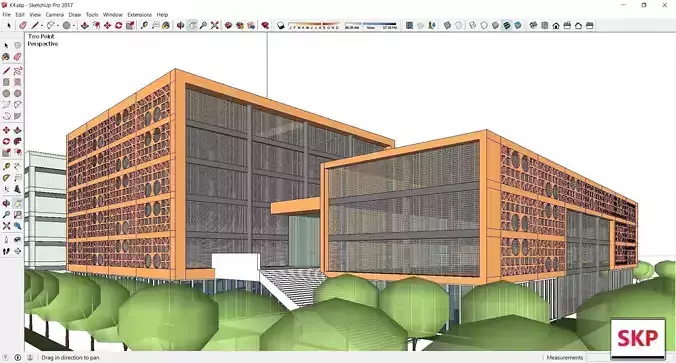This screenshot has width=676, height=363.
Task: Select the Make Component tool
Action: tap(17, 45)
